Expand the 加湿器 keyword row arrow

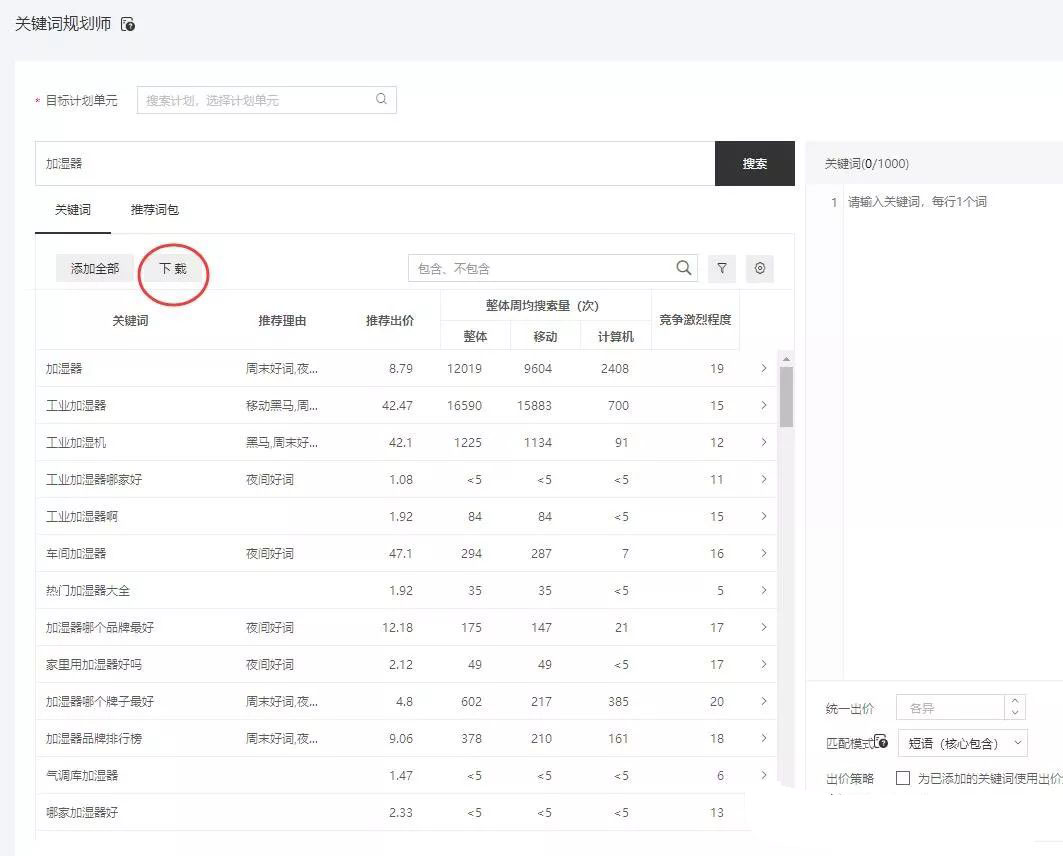(x=764, y=368)
